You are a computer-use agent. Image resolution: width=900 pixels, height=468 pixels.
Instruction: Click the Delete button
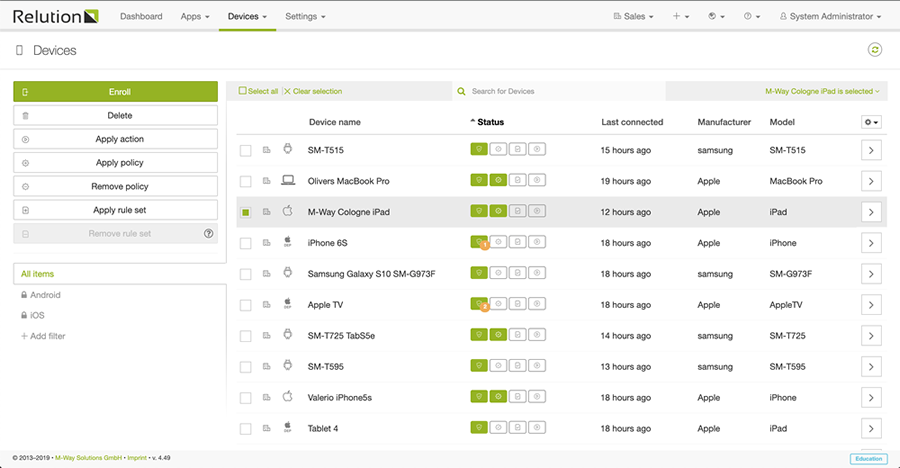(115, 115)
